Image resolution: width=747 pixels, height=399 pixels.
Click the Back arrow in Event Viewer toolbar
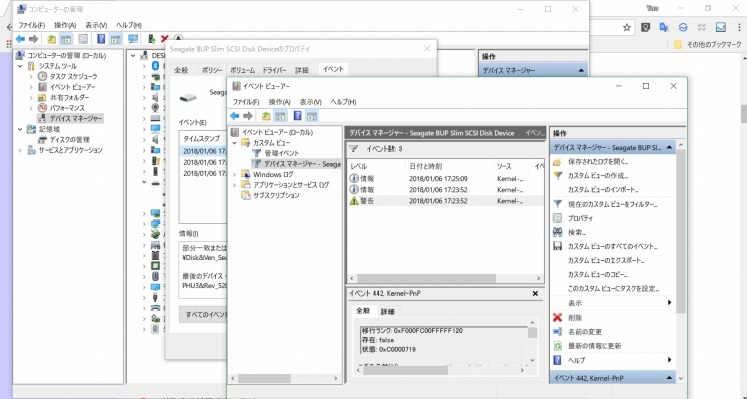click(234, 116)
